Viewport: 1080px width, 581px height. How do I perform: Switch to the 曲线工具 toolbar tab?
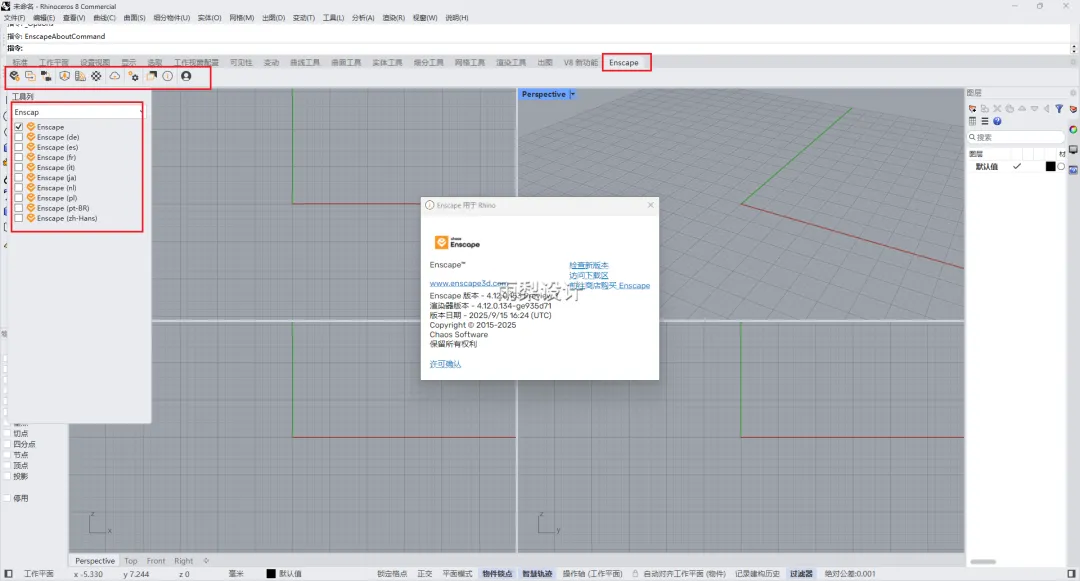(304, 63)
